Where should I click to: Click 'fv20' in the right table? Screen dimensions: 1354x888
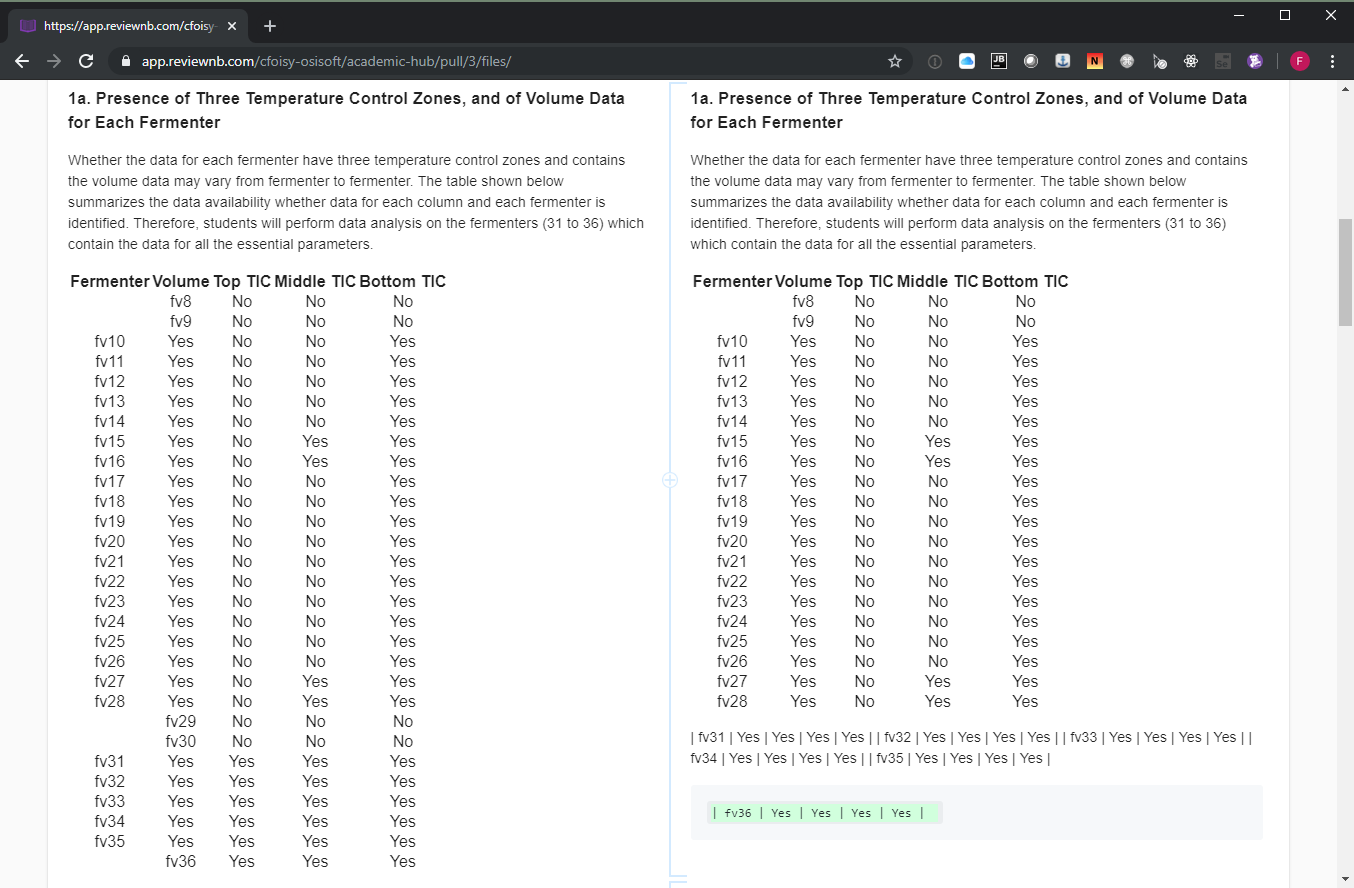pos(732,541)
